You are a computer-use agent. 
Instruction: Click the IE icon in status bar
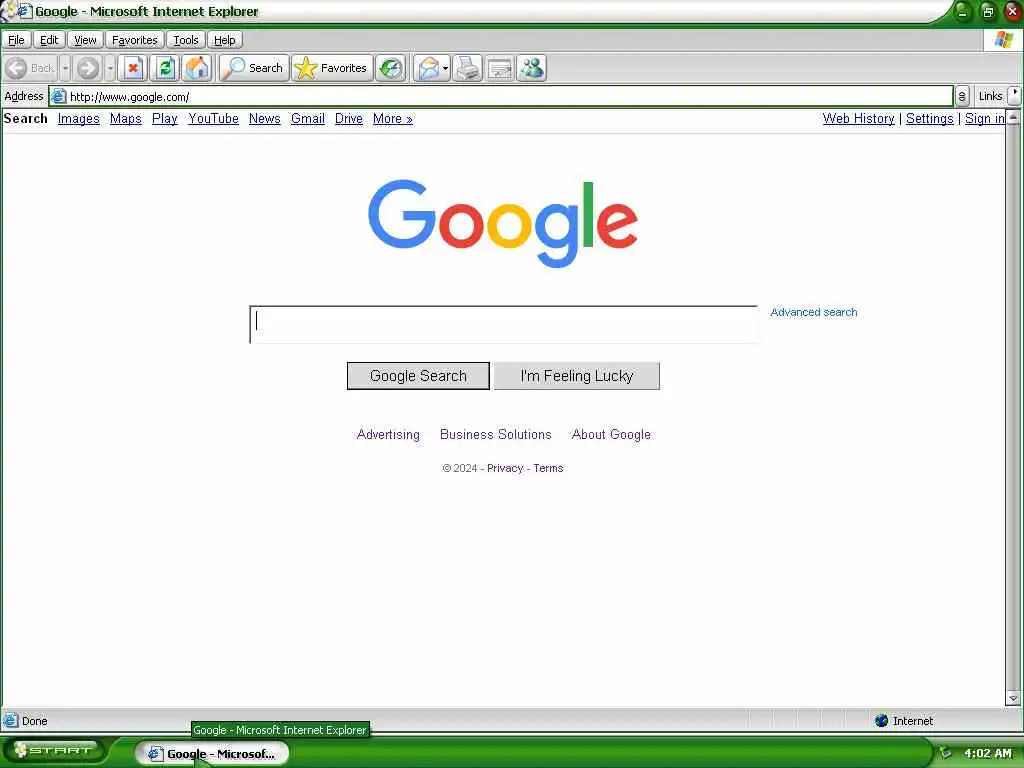[x=10, y=720]
